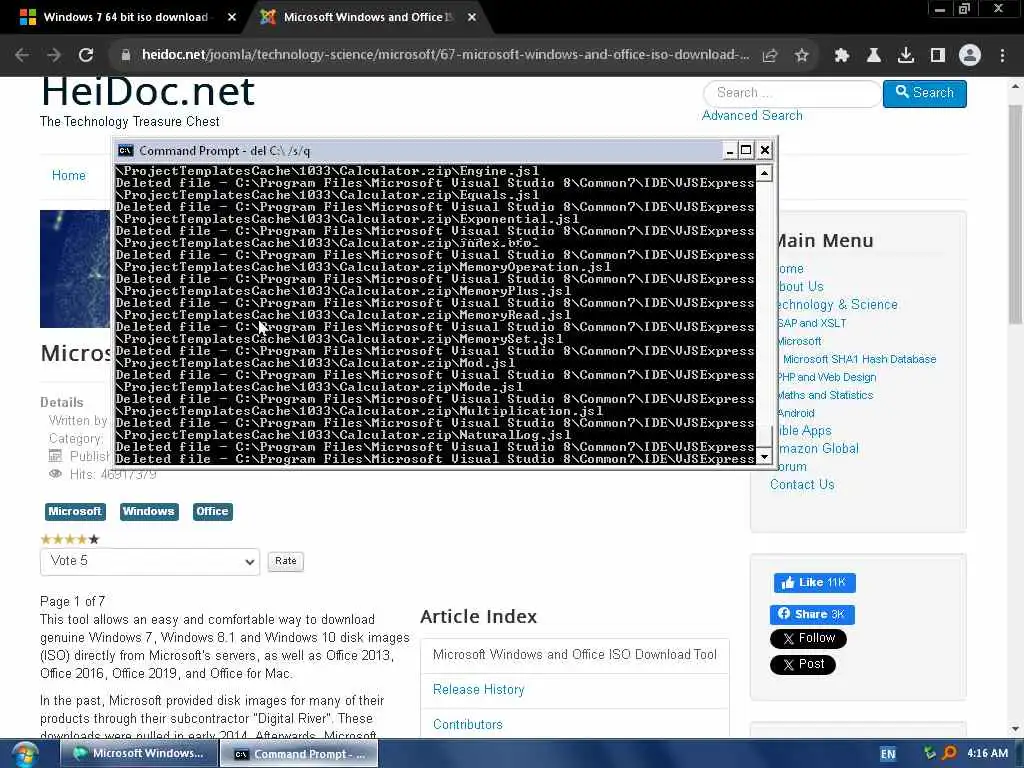Go back with the browser back arrow

pyautogui.click(x=22, y=56)
